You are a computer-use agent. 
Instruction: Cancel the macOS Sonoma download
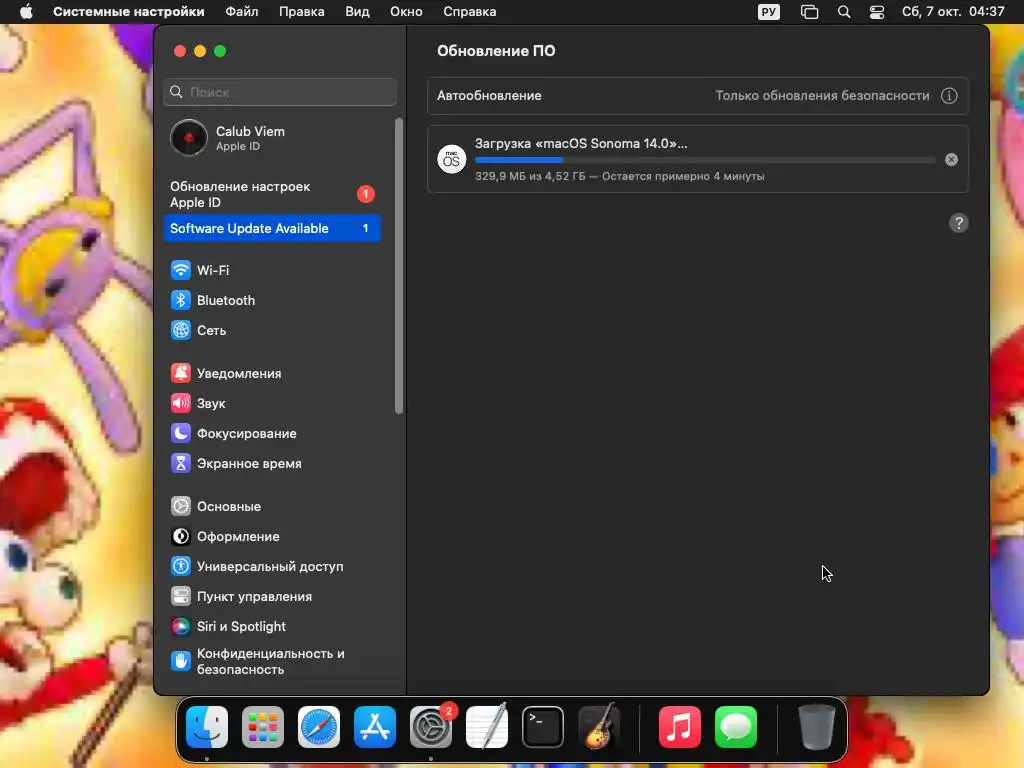coord(952,159)
